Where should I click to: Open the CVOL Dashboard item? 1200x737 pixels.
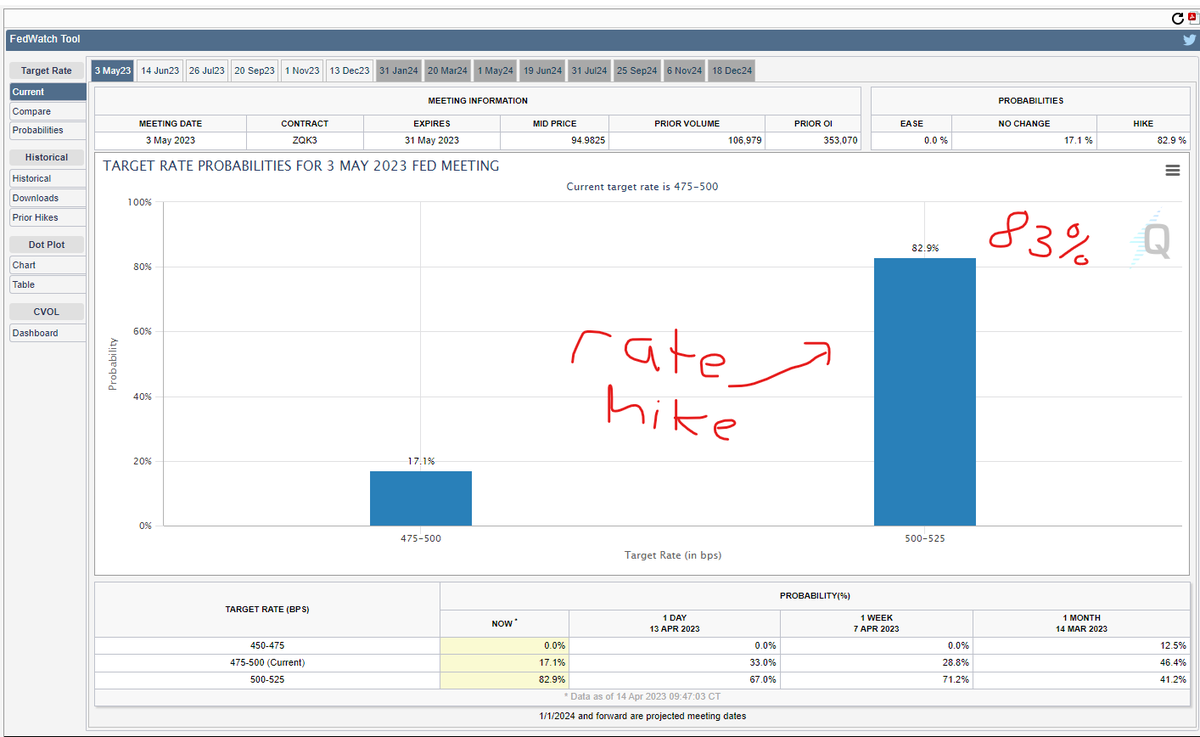47,333
